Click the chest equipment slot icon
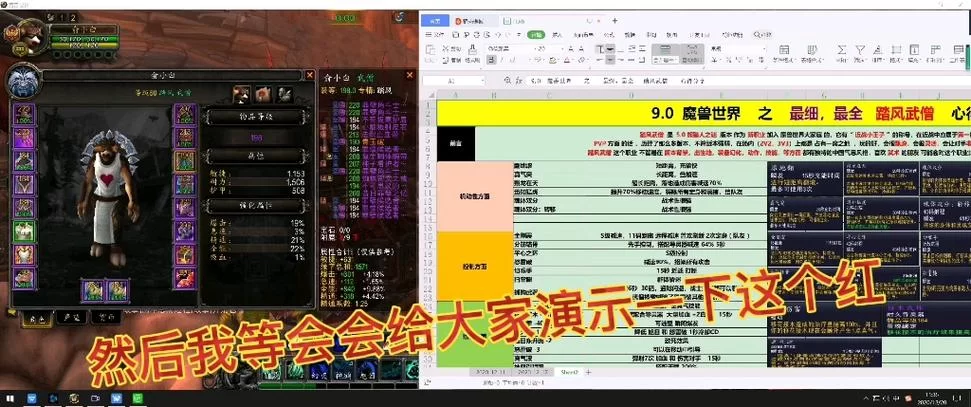Screen dimensions: 971x407 click(24, 208)
